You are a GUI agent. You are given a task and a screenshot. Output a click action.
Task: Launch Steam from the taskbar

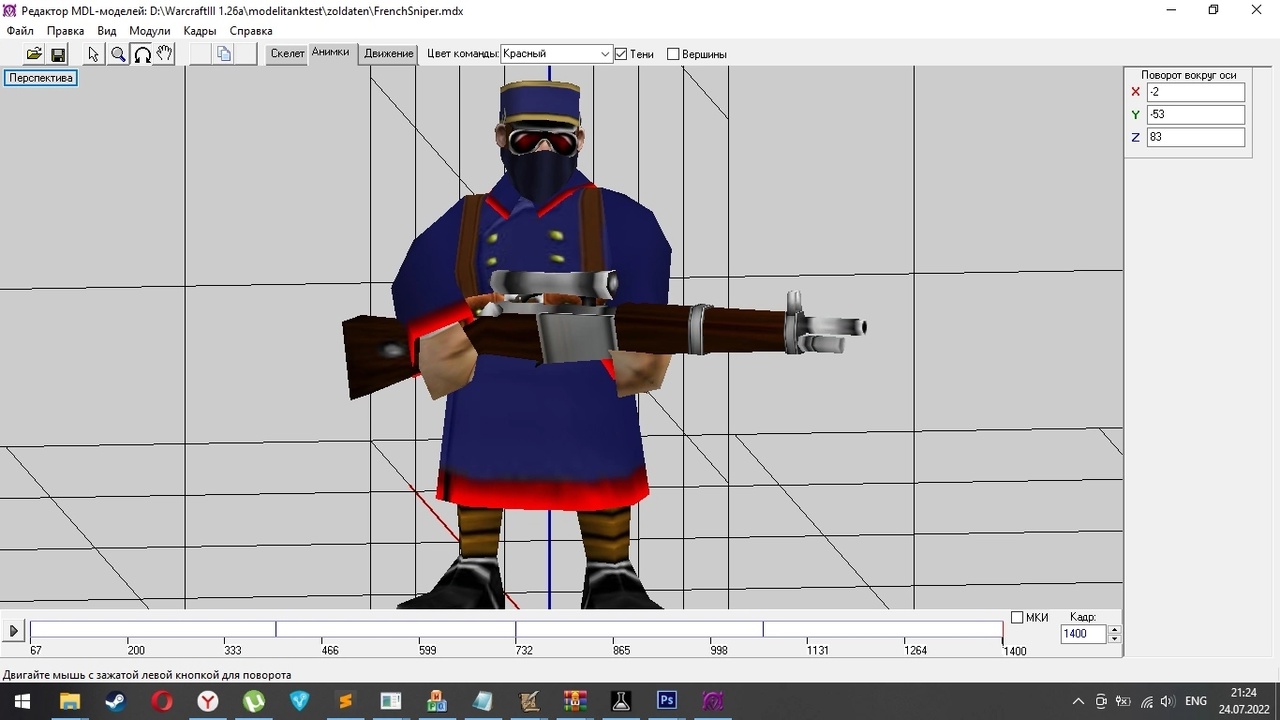(116, 701)
